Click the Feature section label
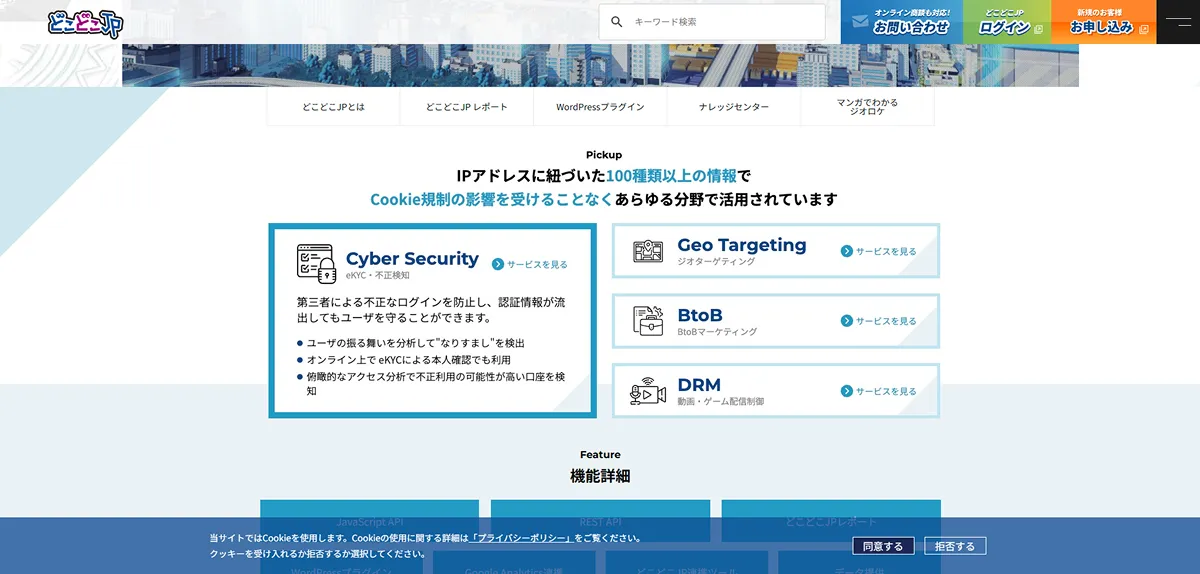This screenshot has height=574, width=1200. click(x=600, y=454)
